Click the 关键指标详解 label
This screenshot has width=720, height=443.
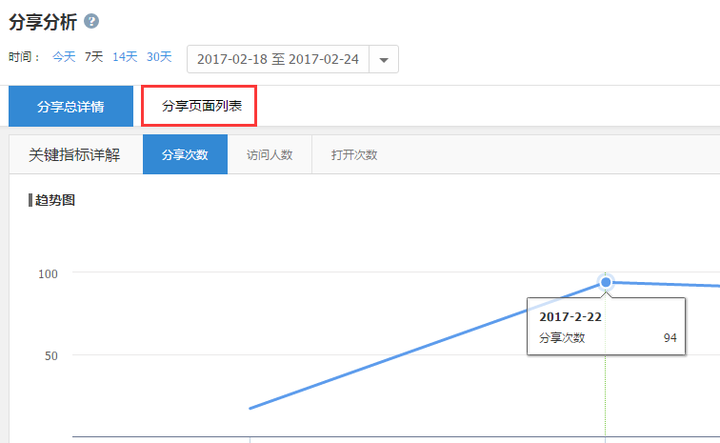[x=74, y=155]
